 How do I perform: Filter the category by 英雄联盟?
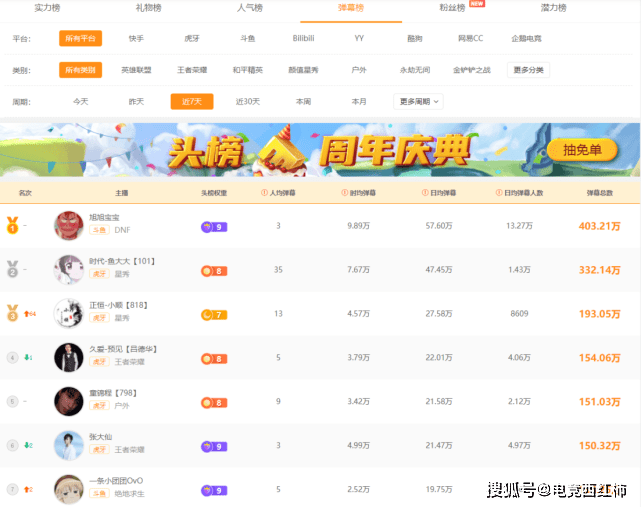pos(136,70)
